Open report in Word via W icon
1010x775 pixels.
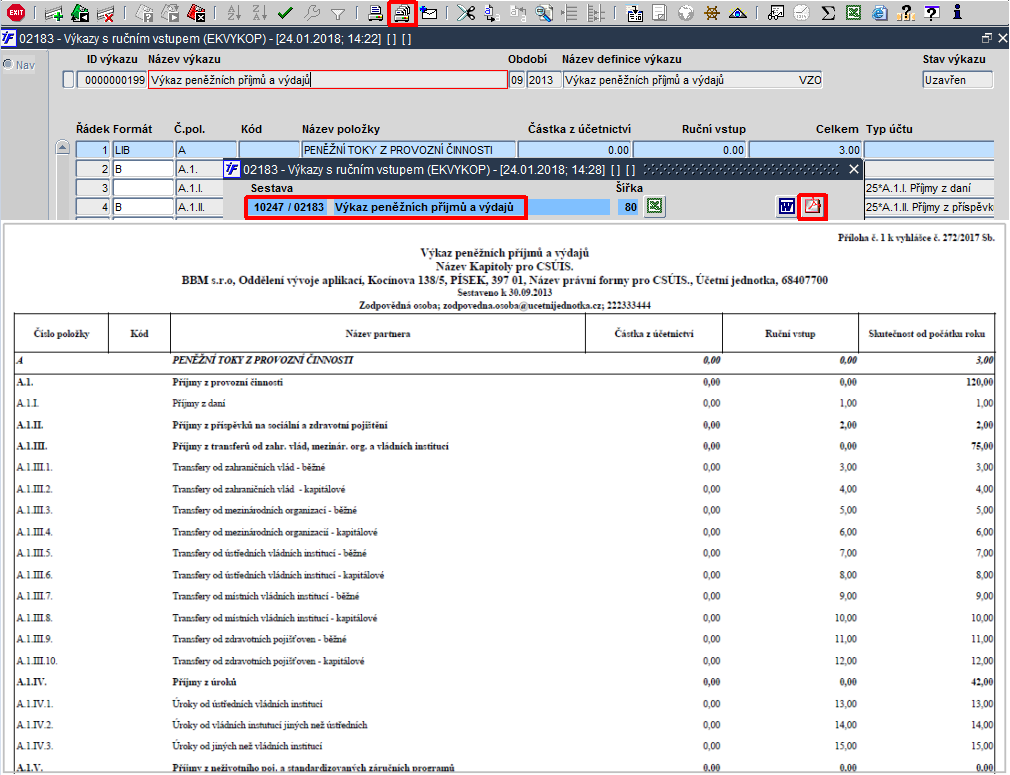786,207
